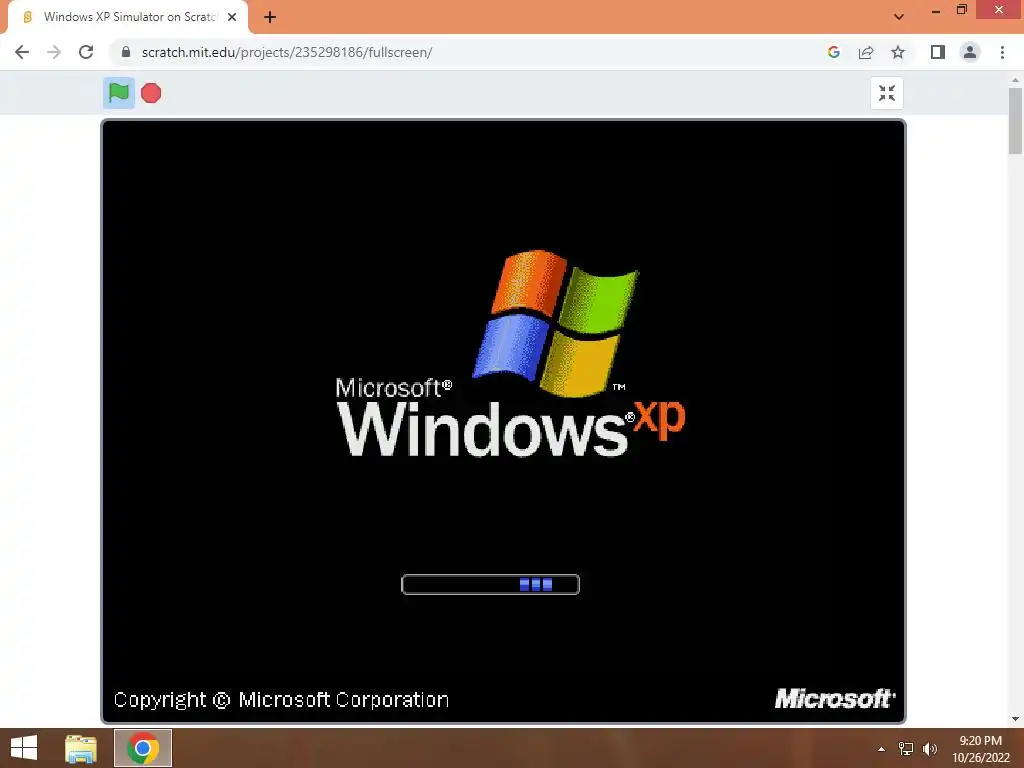1024x768 pixels.
Task: Restore down the Chrome window
Action: coord(961,10)
